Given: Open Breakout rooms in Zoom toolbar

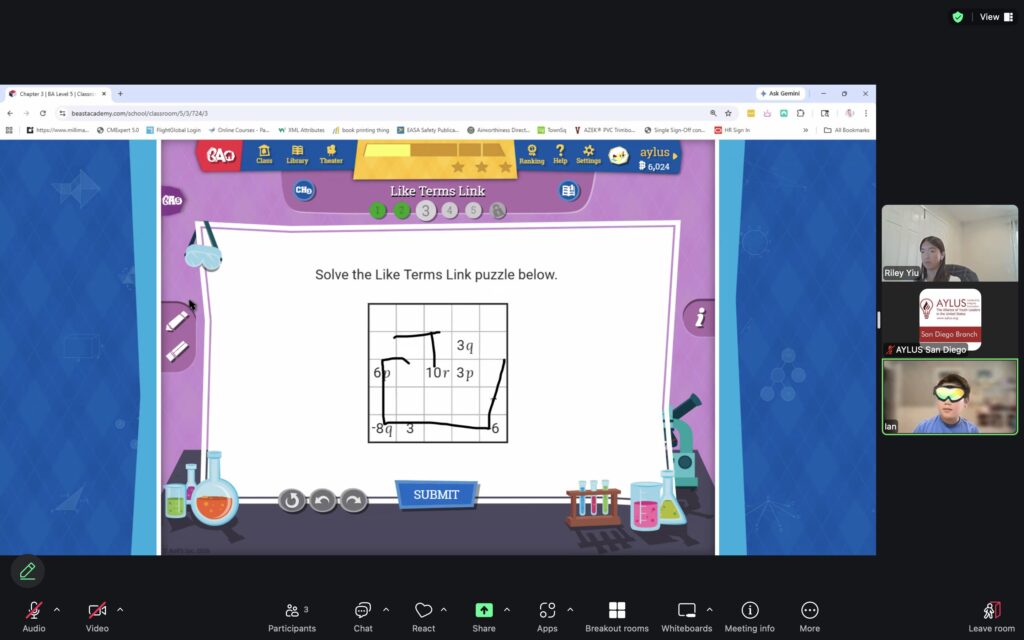Looking at the screenshot, I should (617, 616).
